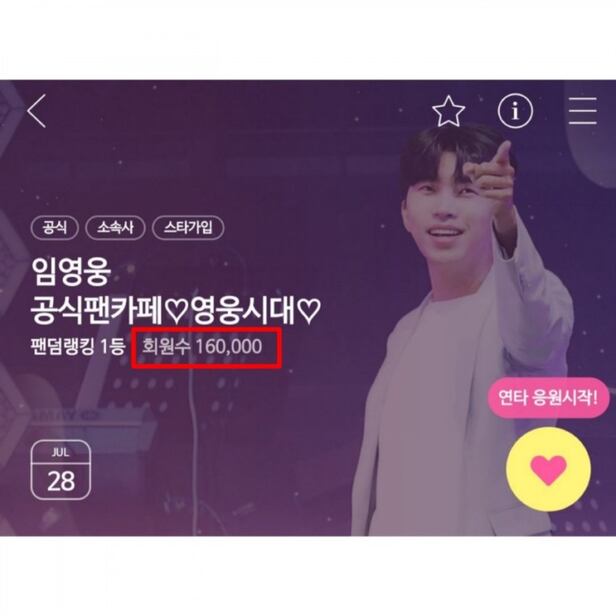This screenshot has height=616, width=616.
Task: Open the JUL 28 calendar icon
Action: point(60,470)
